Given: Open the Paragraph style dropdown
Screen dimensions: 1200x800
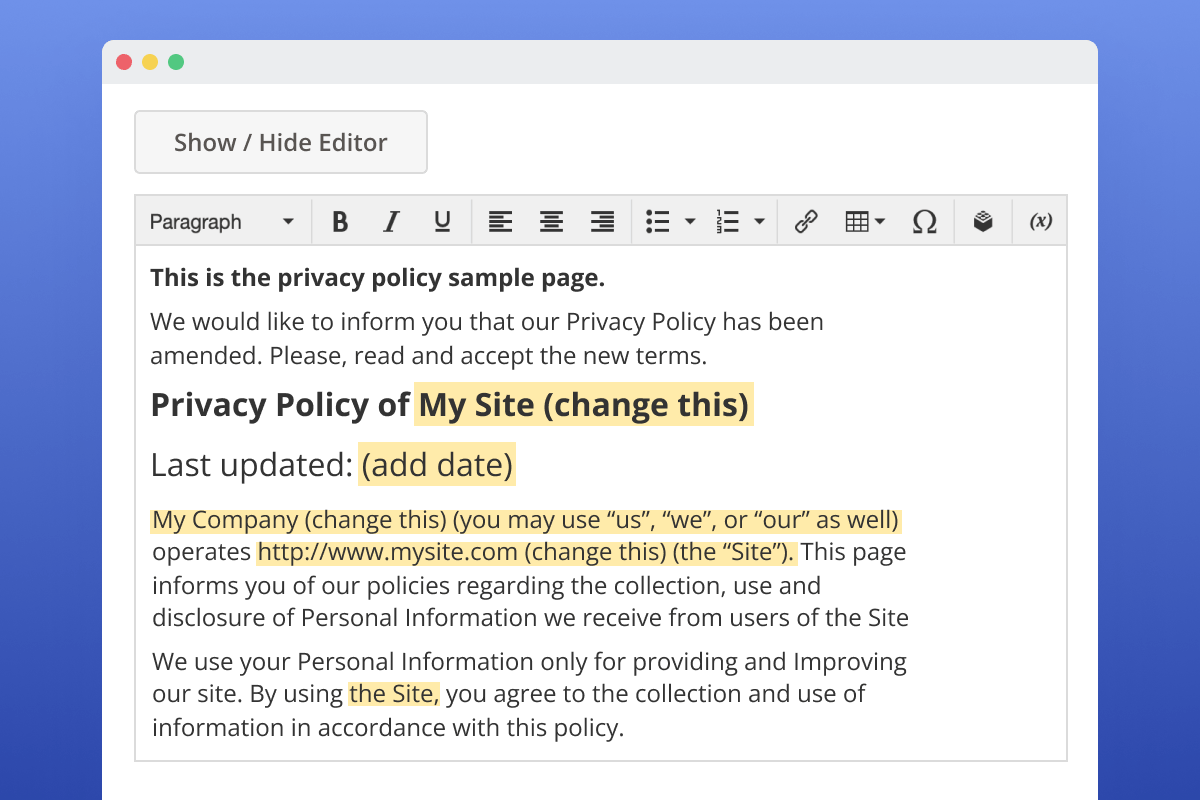Looking at the screenshot, I should tap(222, 221).
